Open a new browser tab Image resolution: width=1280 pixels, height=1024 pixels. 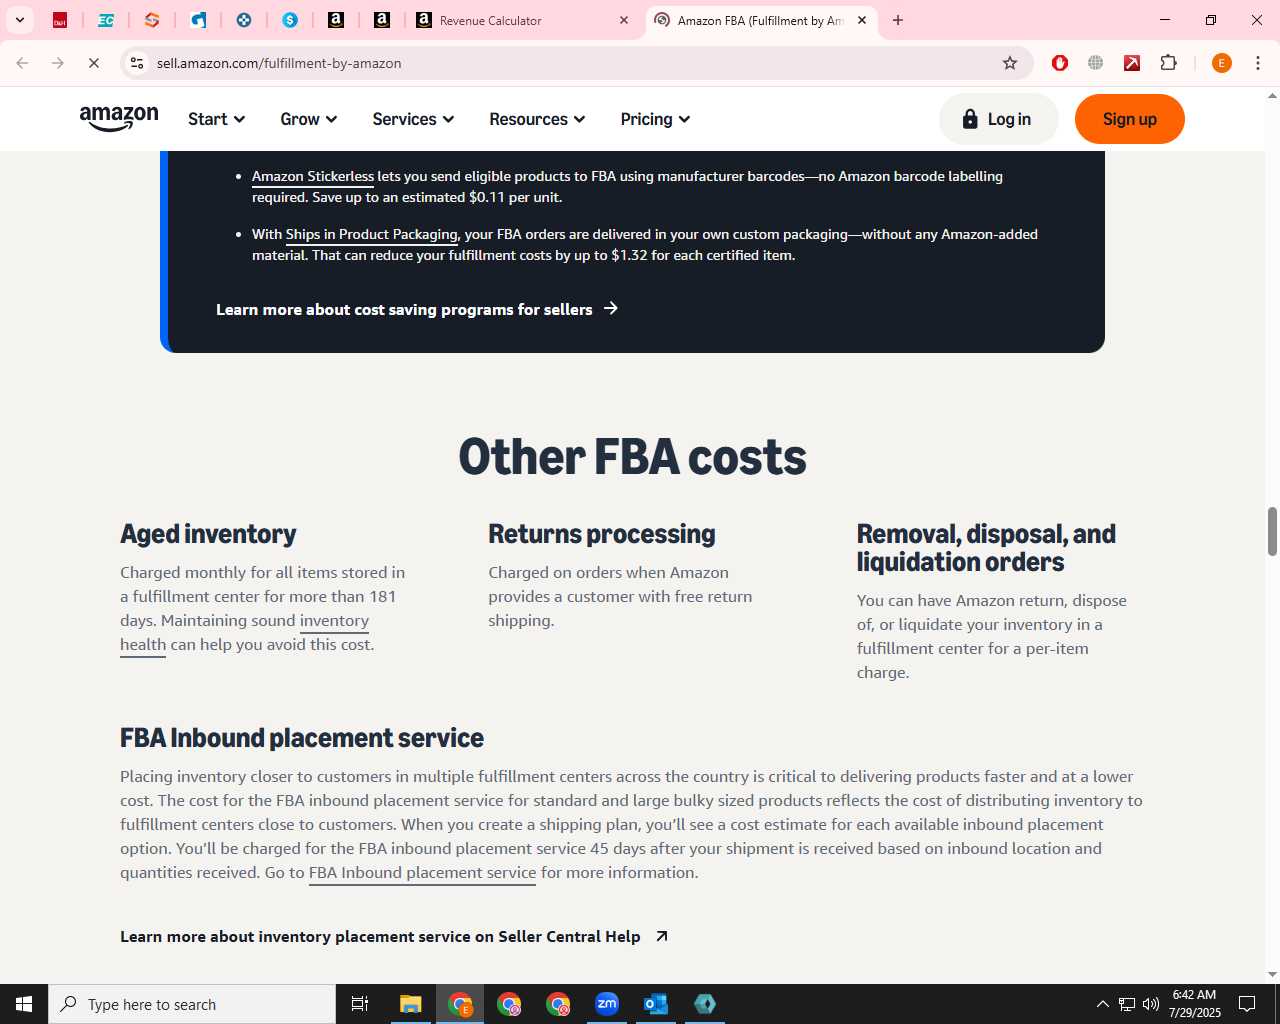coord(898,20)
